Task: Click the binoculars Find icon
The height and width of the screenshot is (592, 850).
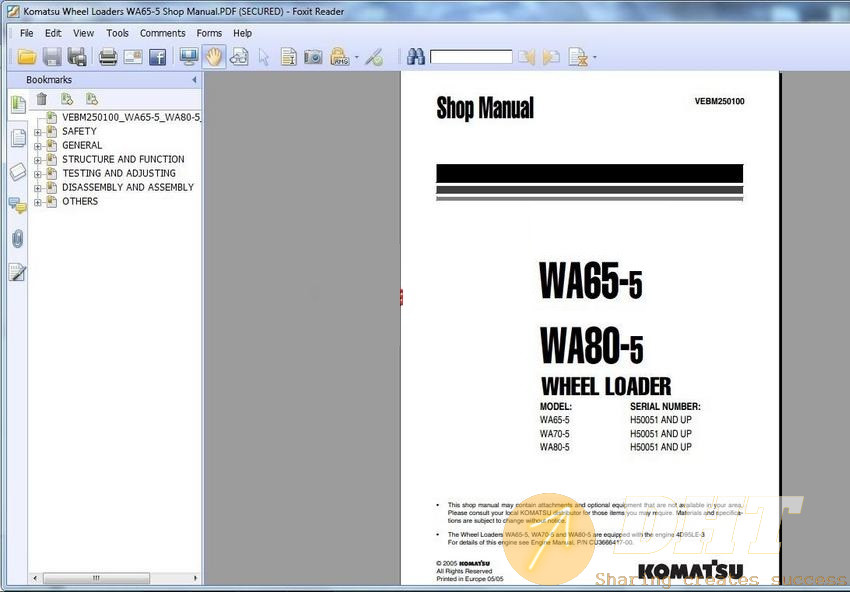Action: click(x=416, y=56)
